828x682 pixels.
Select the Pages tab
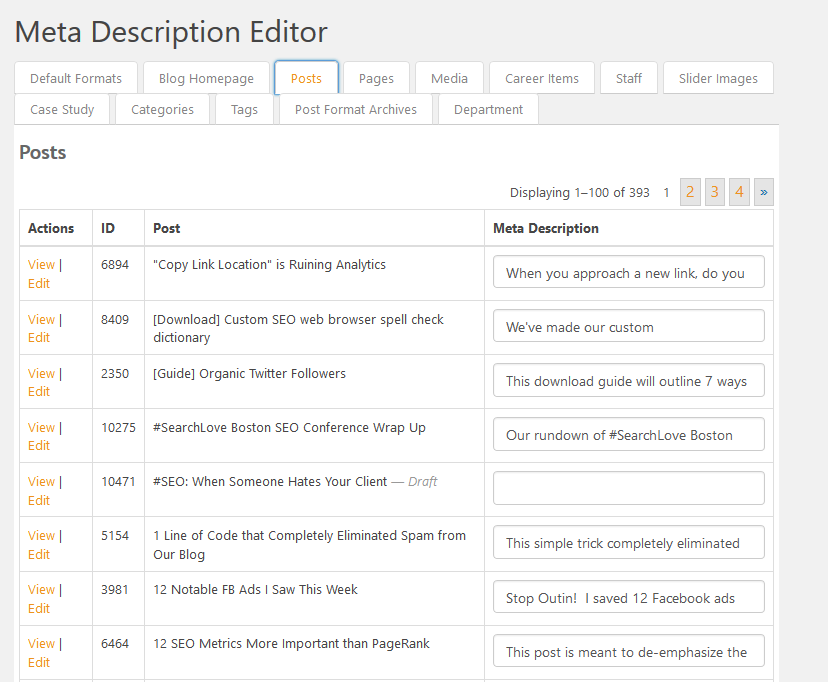[376, 78]
